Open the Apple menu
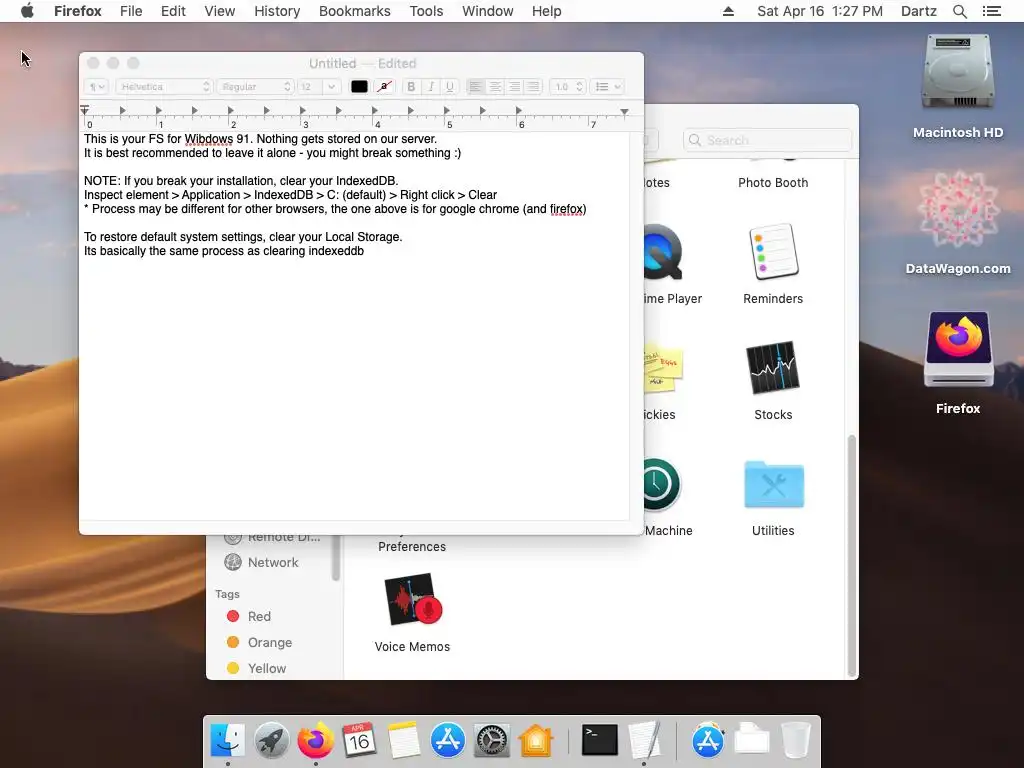The width and height of the screenshot is (1024, 768). pyautogui.click(x=27, y=11)
